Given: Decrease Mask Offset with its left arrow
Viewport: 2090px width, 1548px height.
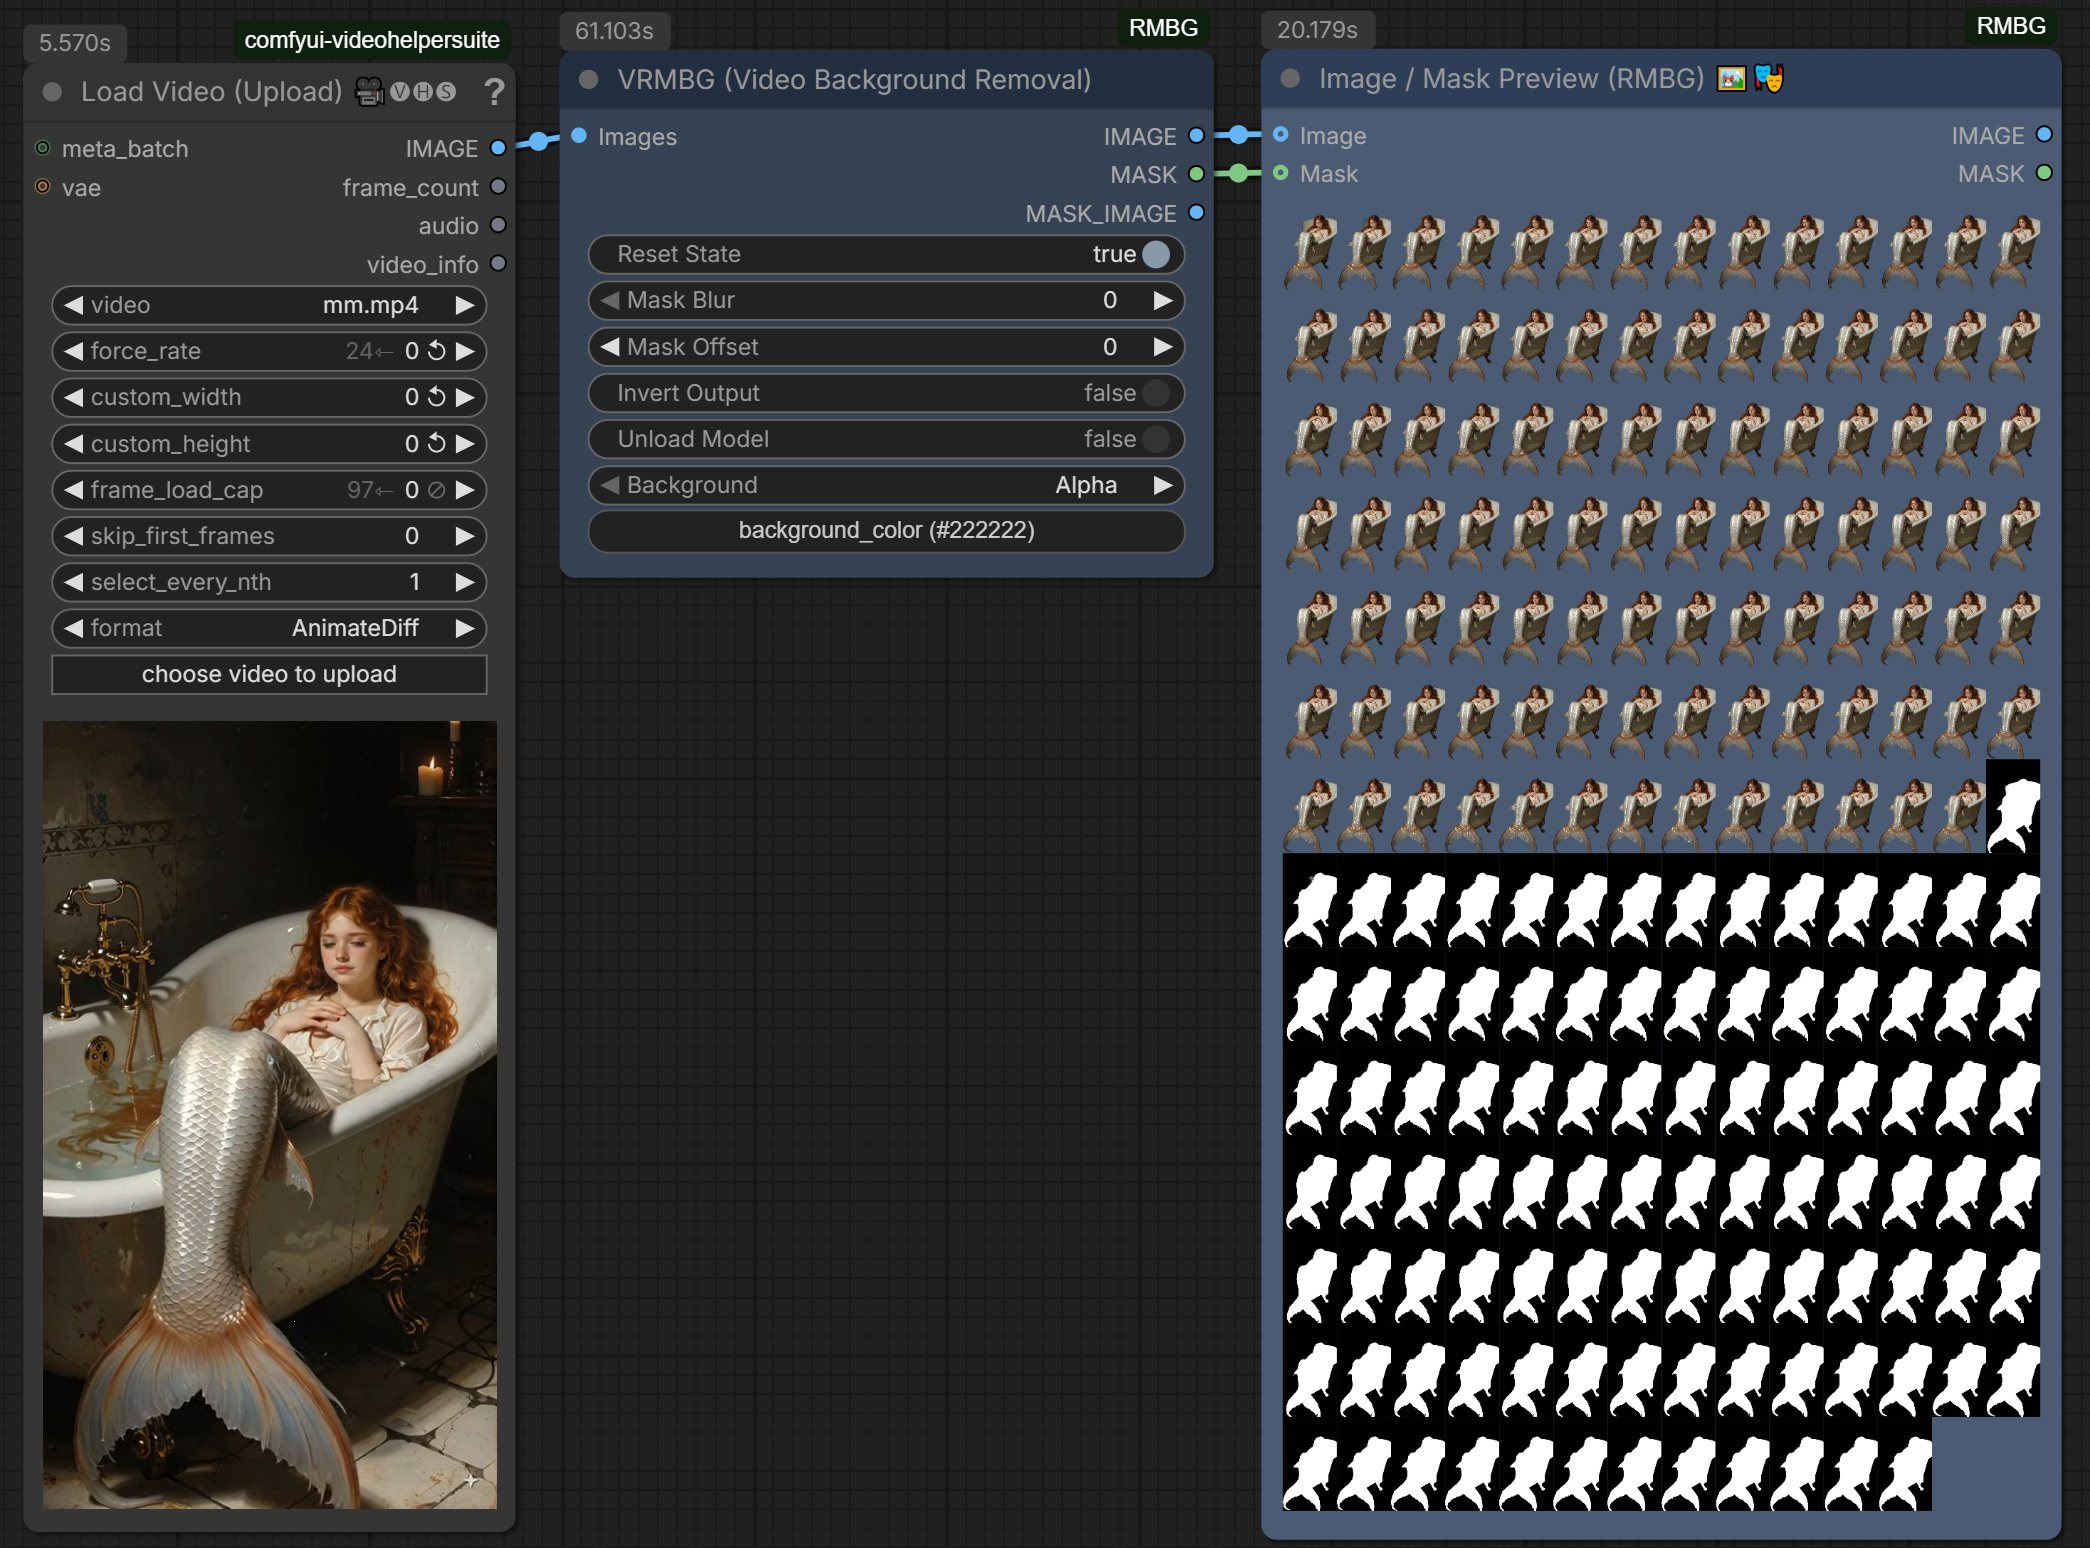Looking at the screenshot, I should (610, 347).
